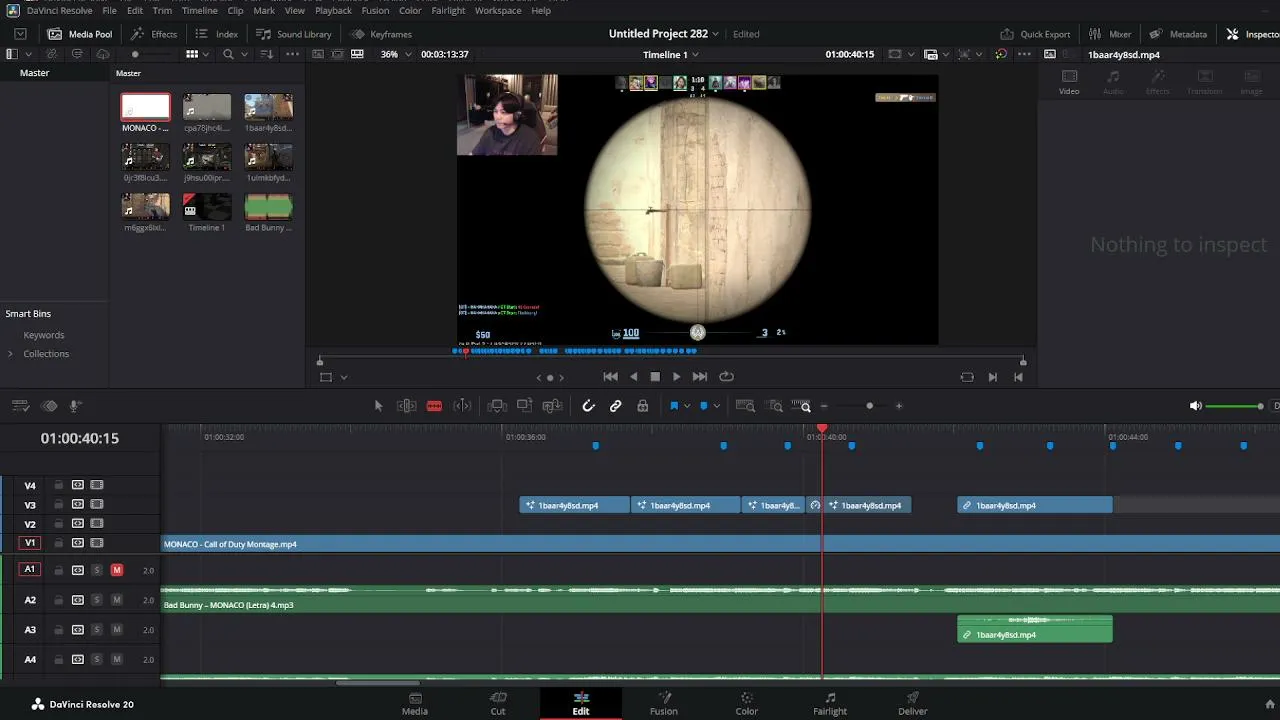1280x720 pixels.
Task: Select the MONACO clip thumbnail
Action: pos(146,107)
